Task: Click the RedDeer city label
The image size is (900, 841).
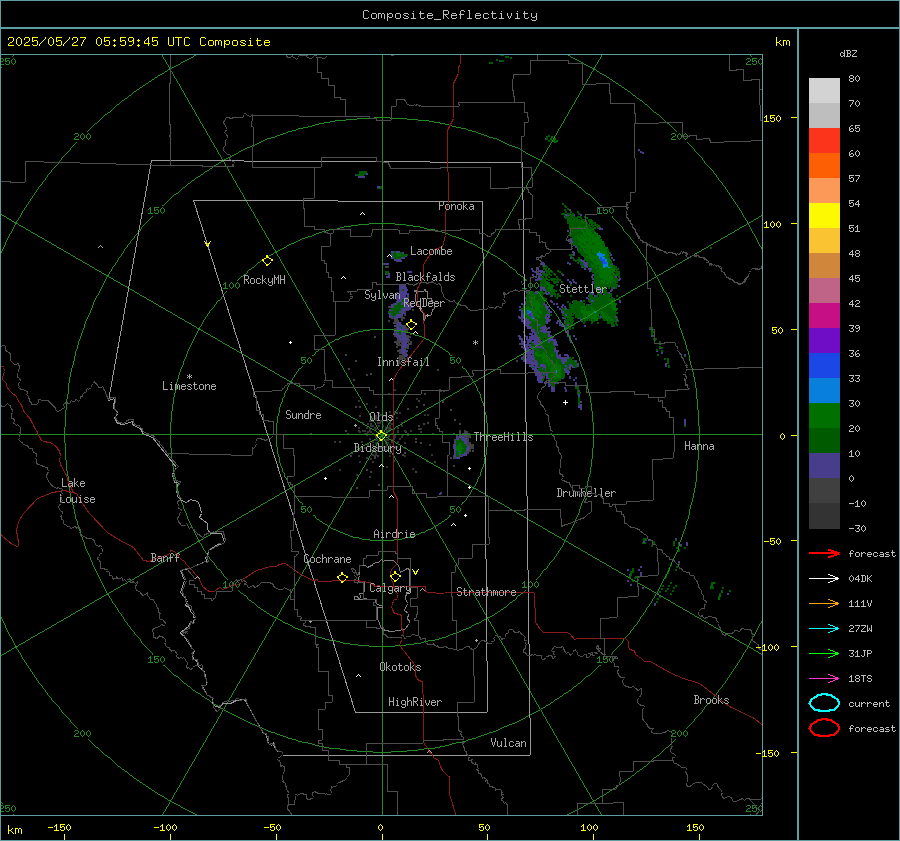Action: 424,303
